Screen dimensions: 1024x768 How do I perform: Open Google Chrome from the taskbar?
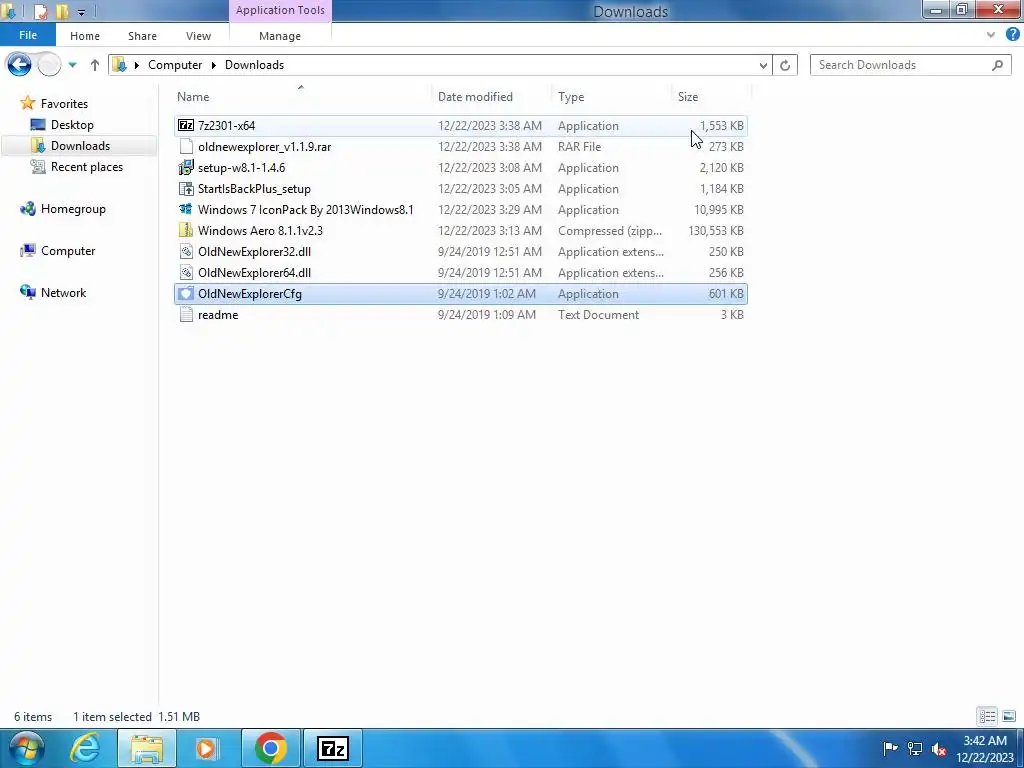coord(271,748)
